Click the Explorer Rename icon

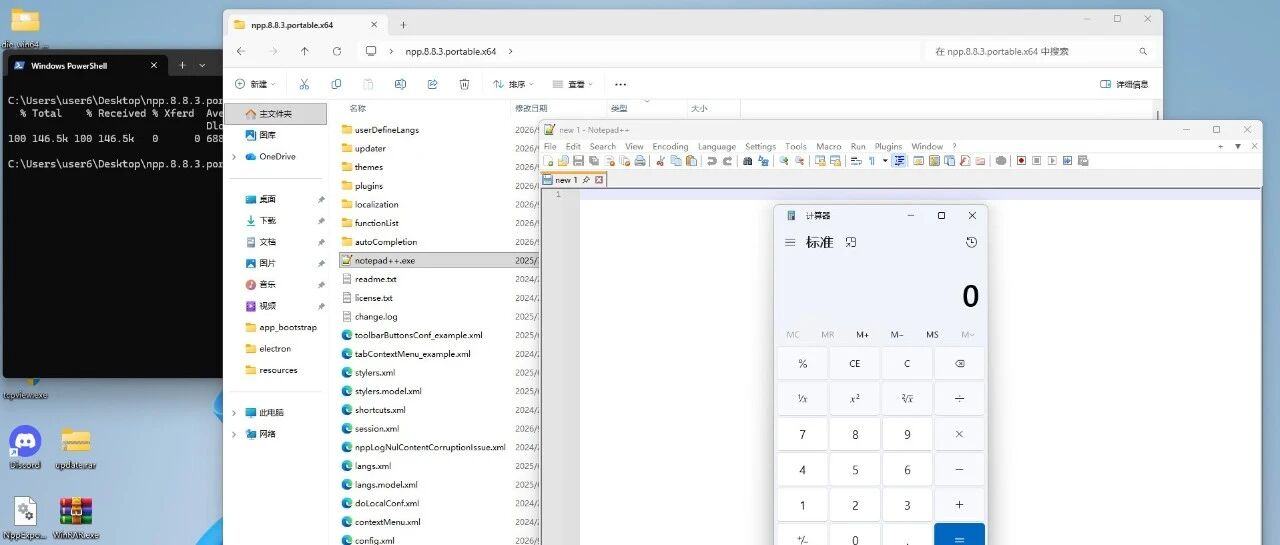coord(400,85)
